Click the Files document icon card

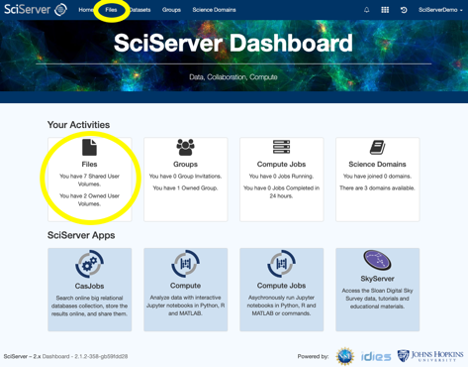click(89, 147)
